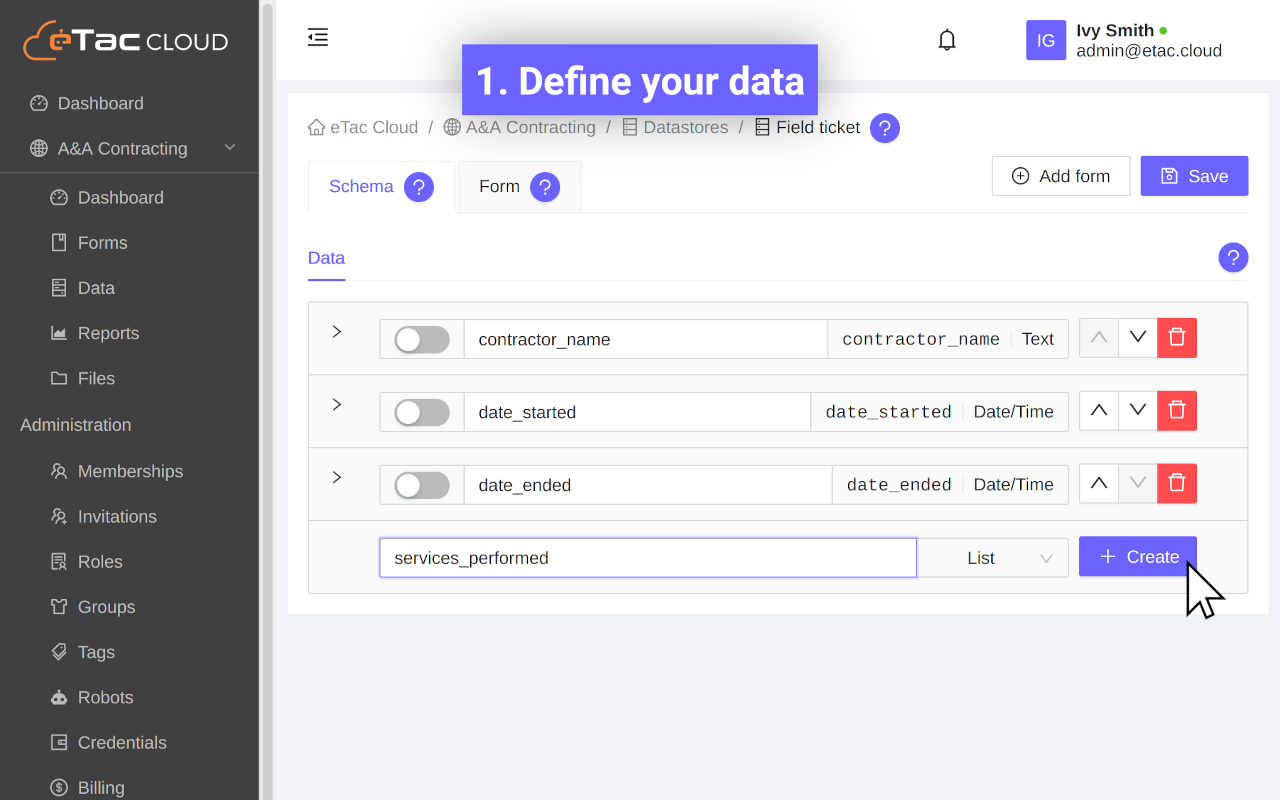This screenshot has width=1280, height=800.
Task: Toggle the date_started field switch
Action: 421,412
